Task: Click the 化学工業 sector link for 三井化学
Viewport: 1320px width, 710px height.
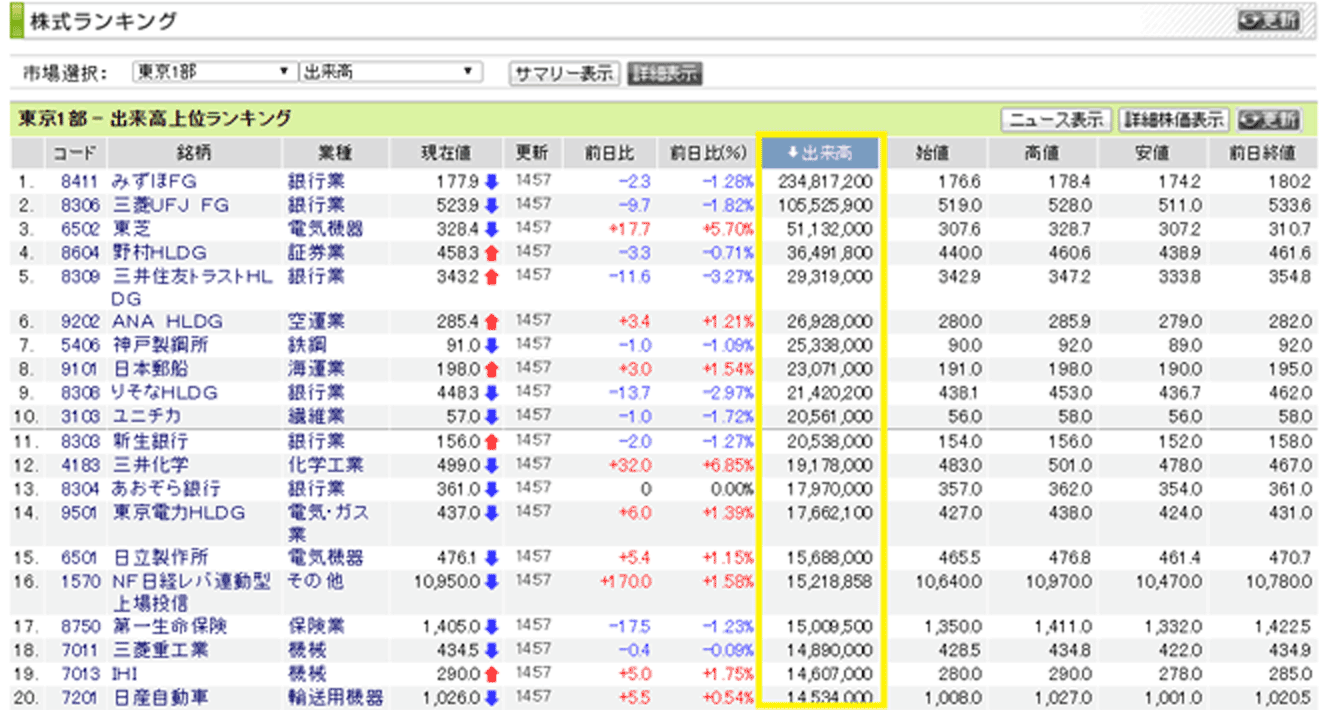Action: [x=325, y=465]
